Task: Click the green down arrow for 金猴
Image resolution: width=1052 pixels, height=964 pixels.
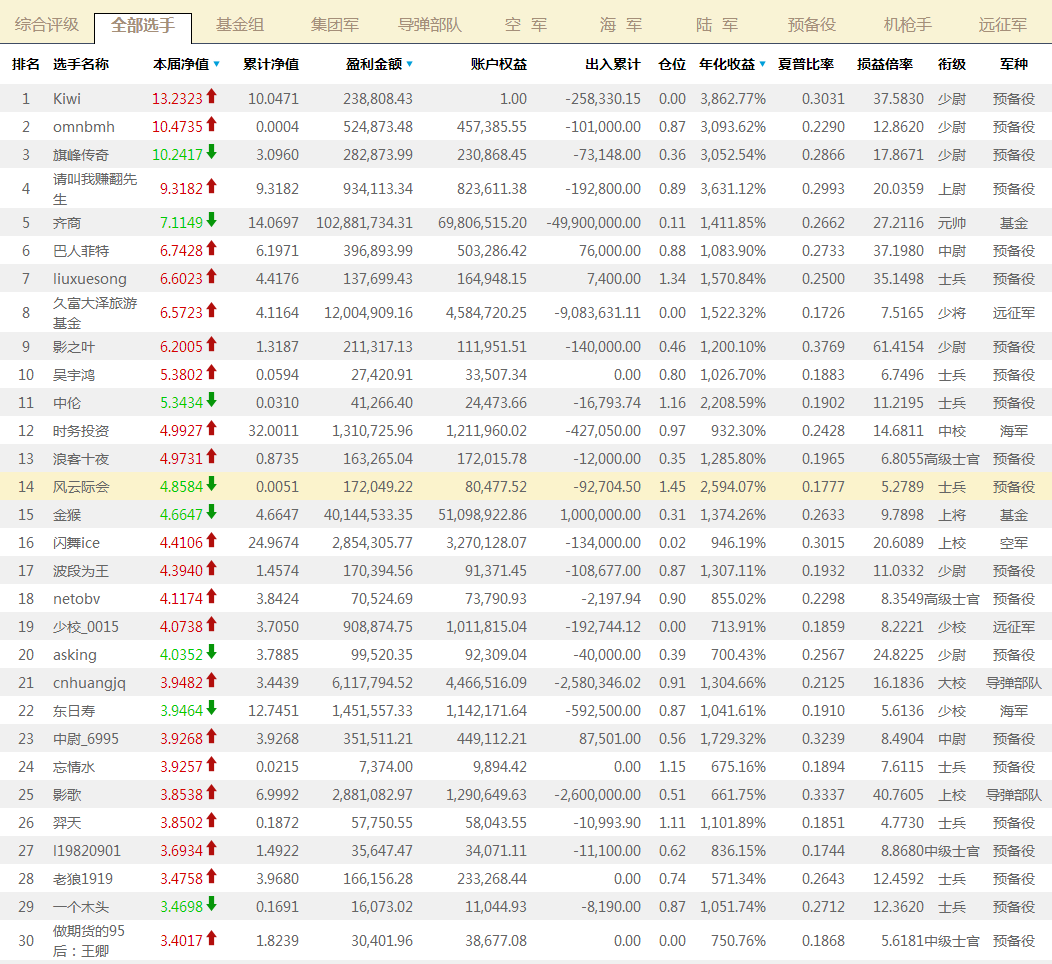Action: point(211,513)
